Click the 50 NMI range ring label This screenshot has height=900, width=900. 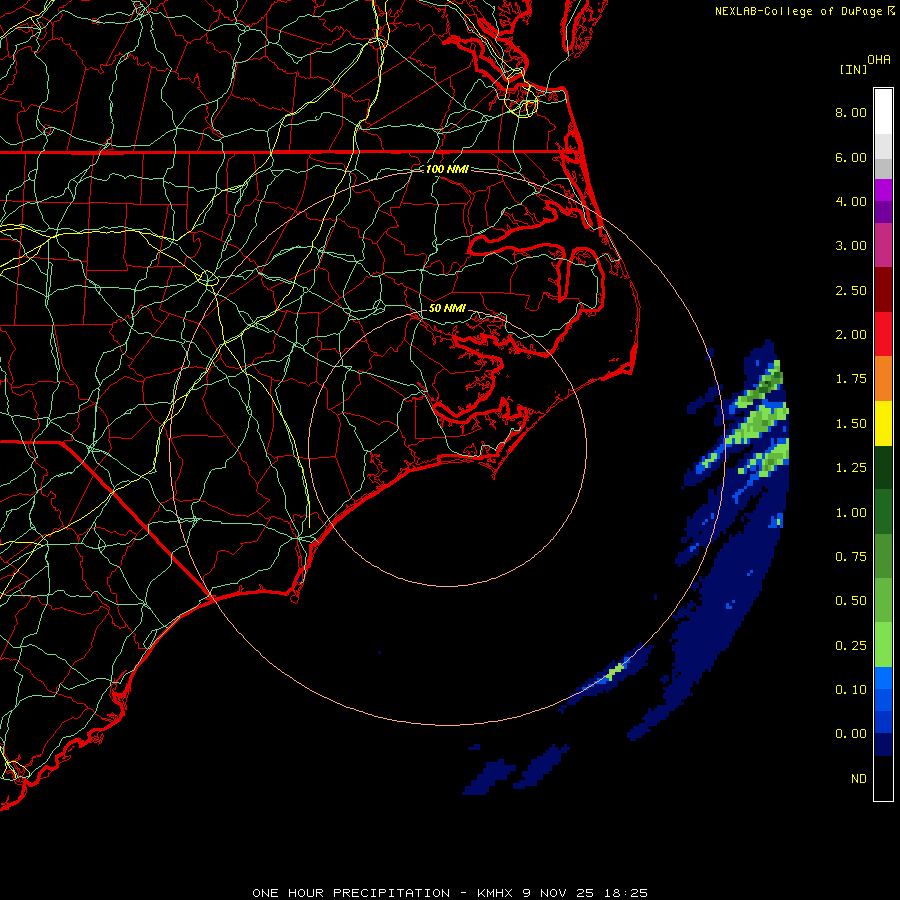(447, 308)
